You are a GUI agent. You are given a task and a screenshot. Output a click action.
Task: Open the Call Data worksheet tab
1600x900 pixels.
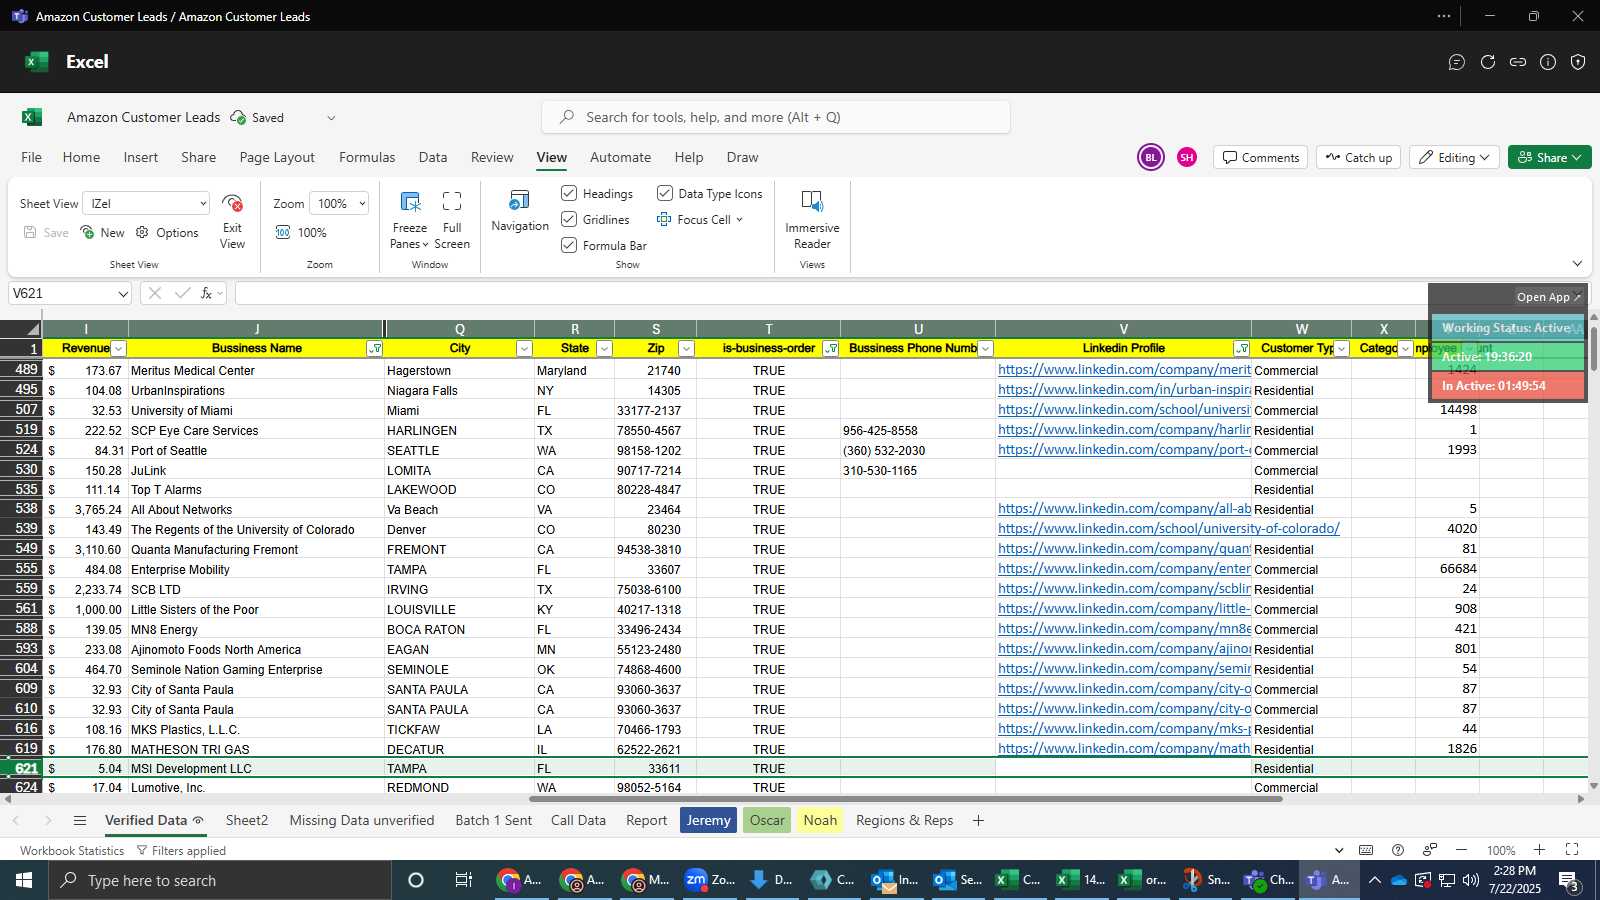(578, 820)
